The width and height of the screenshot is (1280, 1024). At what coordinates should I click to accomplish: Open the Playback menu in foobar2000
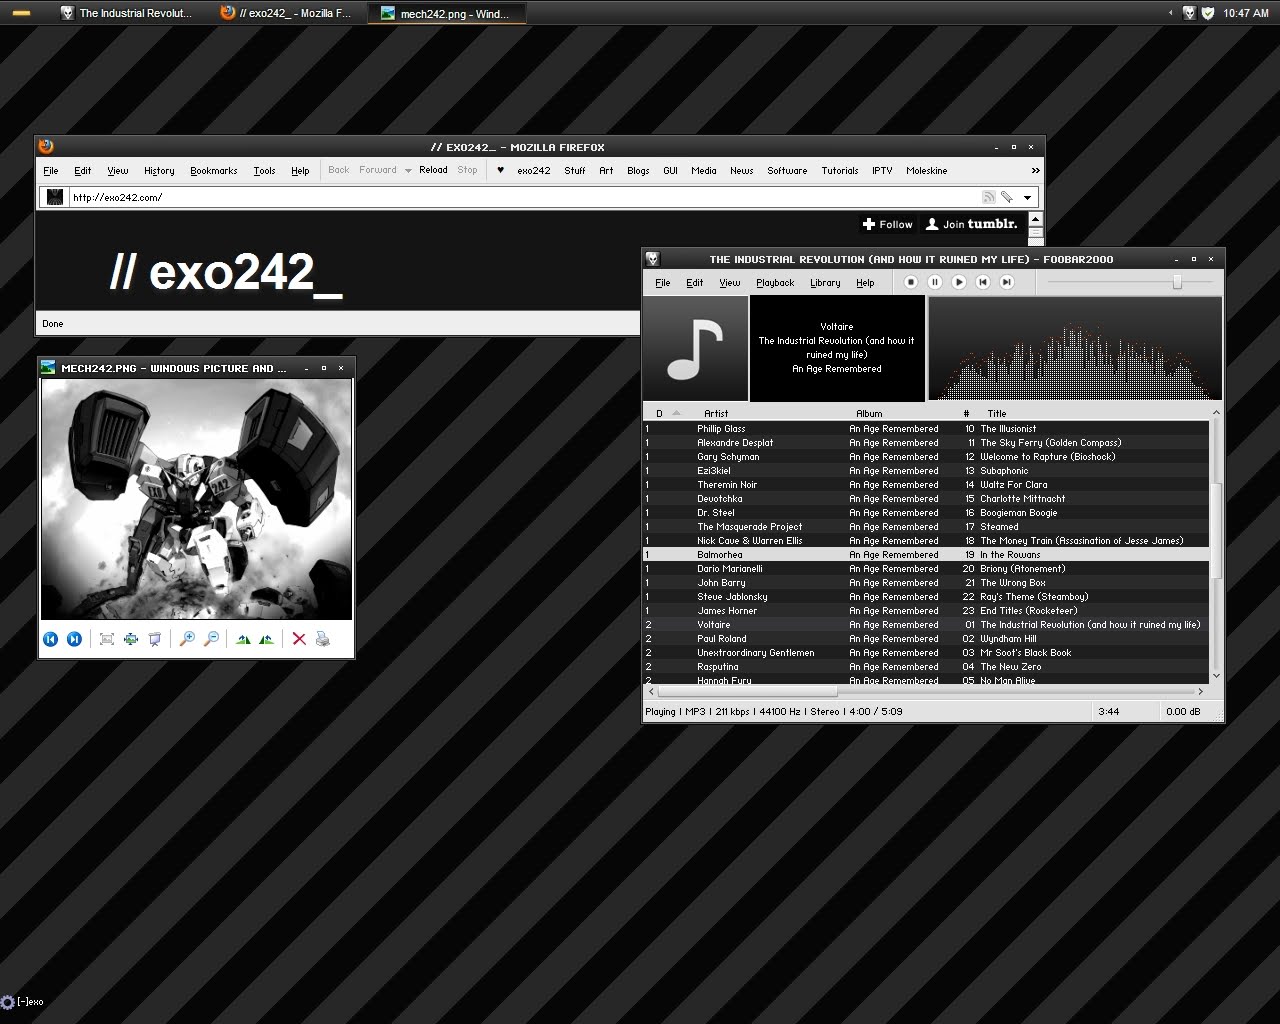[x=775, y=283]
